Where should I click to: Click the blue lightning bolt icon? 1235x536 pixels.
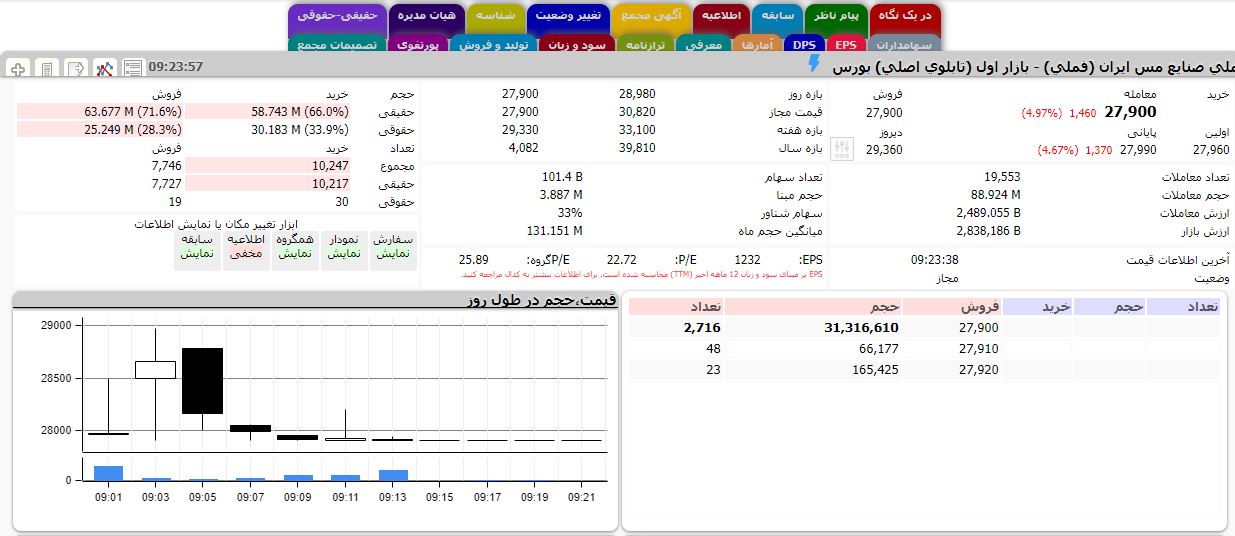point(814,64)
